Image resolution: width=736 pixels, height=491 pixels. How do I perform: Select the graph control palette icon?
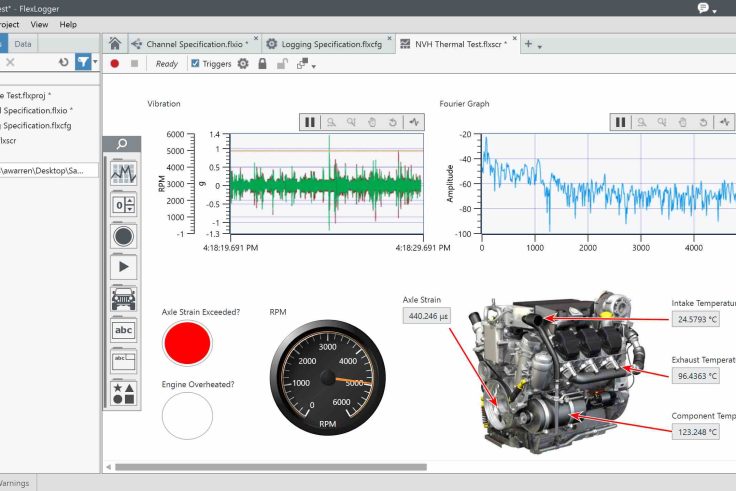click(123, 173)
